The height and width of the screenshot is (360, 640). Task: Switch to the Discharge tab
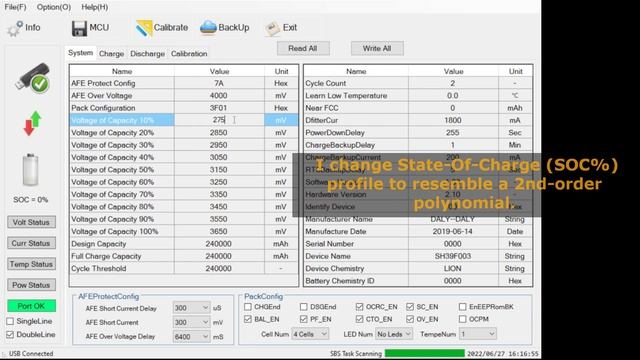[147, 53]
